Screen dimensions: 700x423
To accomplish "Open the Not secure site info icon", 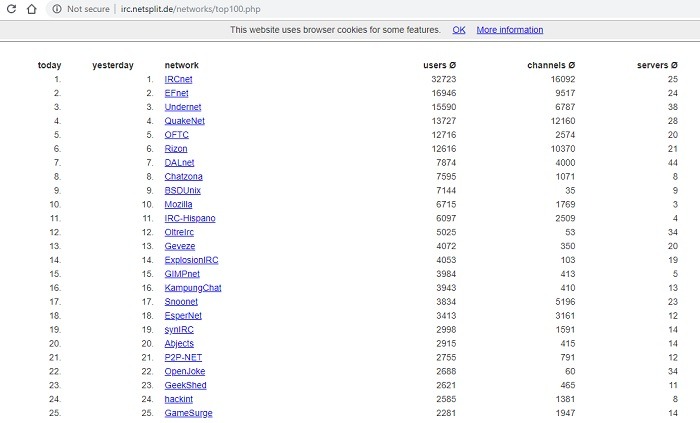I will (57, 9).
